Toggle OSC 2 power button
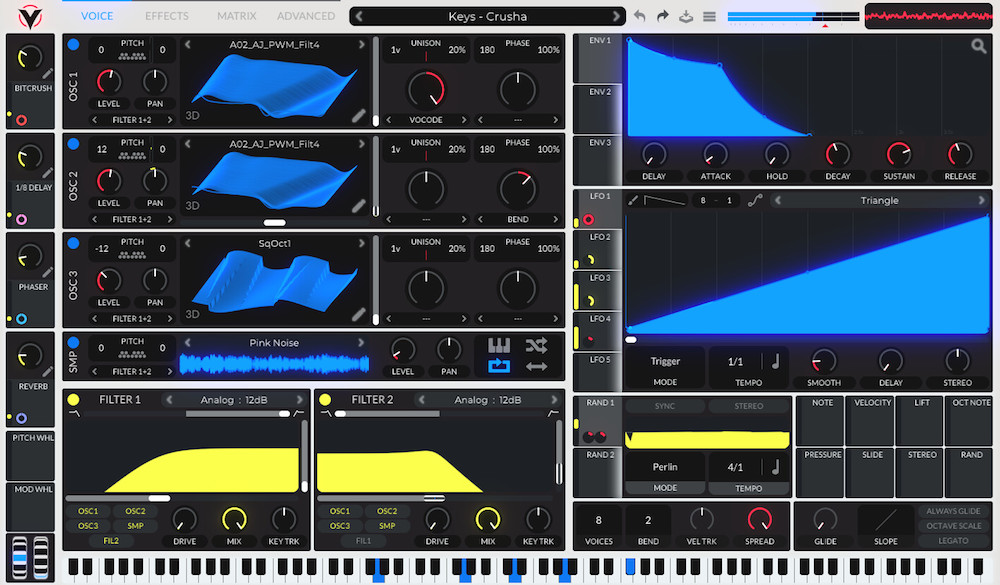 73,144
